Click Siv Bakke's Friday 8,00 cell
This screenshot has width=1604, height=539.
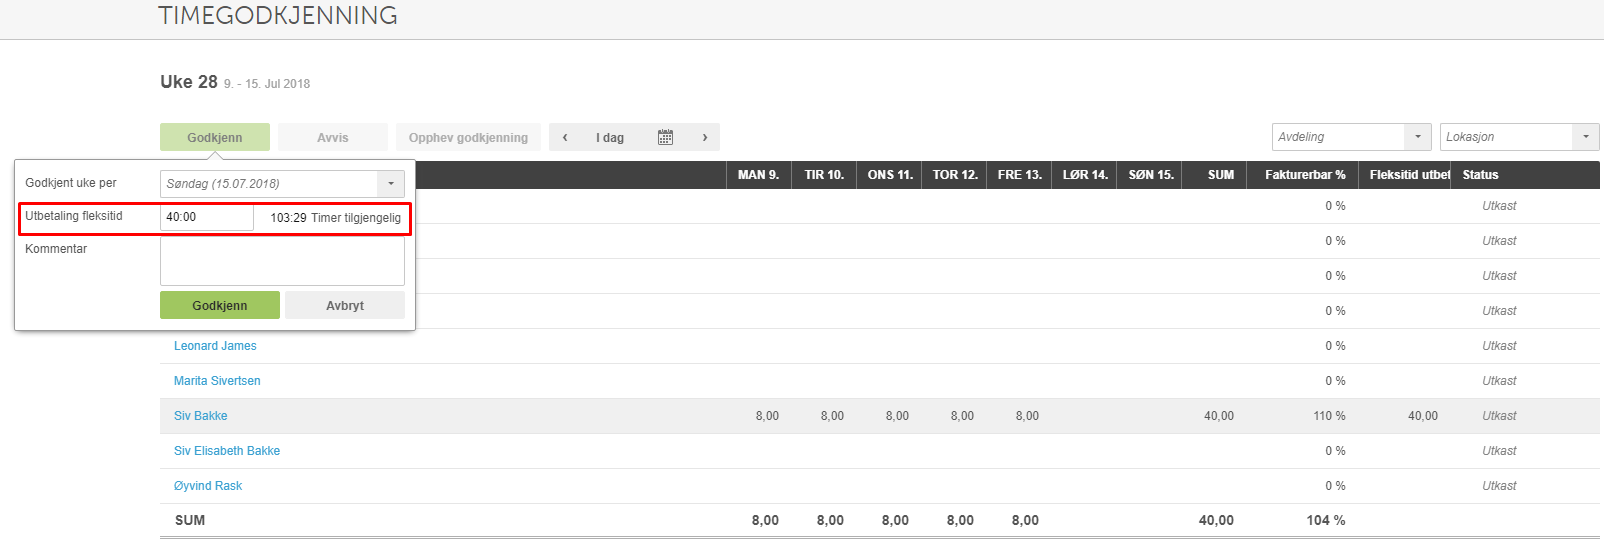pyautogui.click(x=1027, y=416)
